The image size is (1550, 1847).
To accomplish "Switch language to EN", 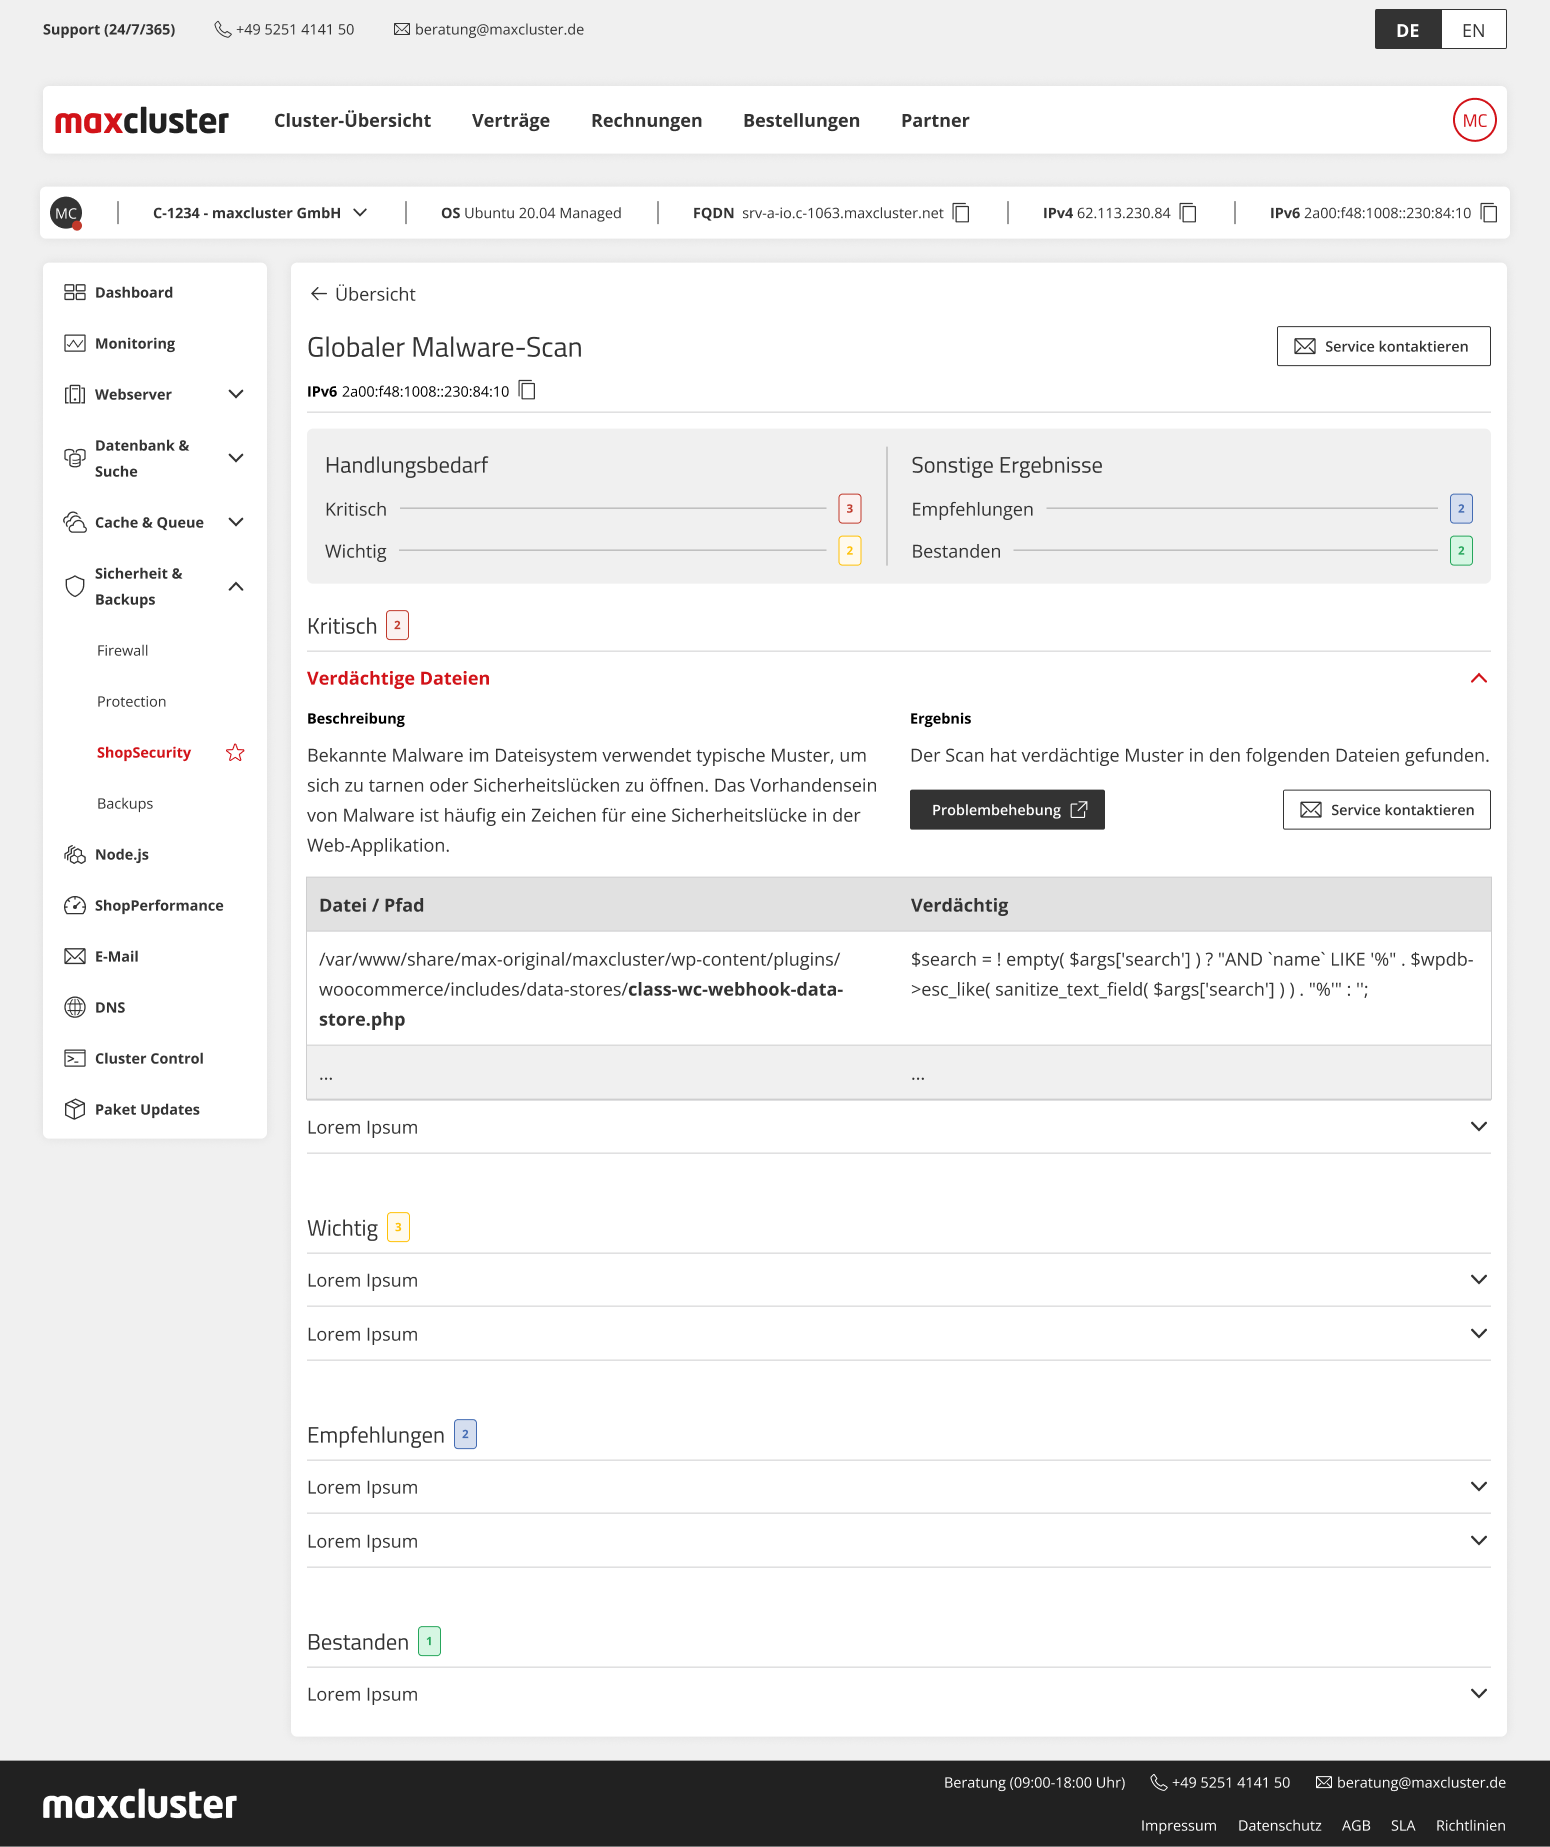I will (1473, 30).
